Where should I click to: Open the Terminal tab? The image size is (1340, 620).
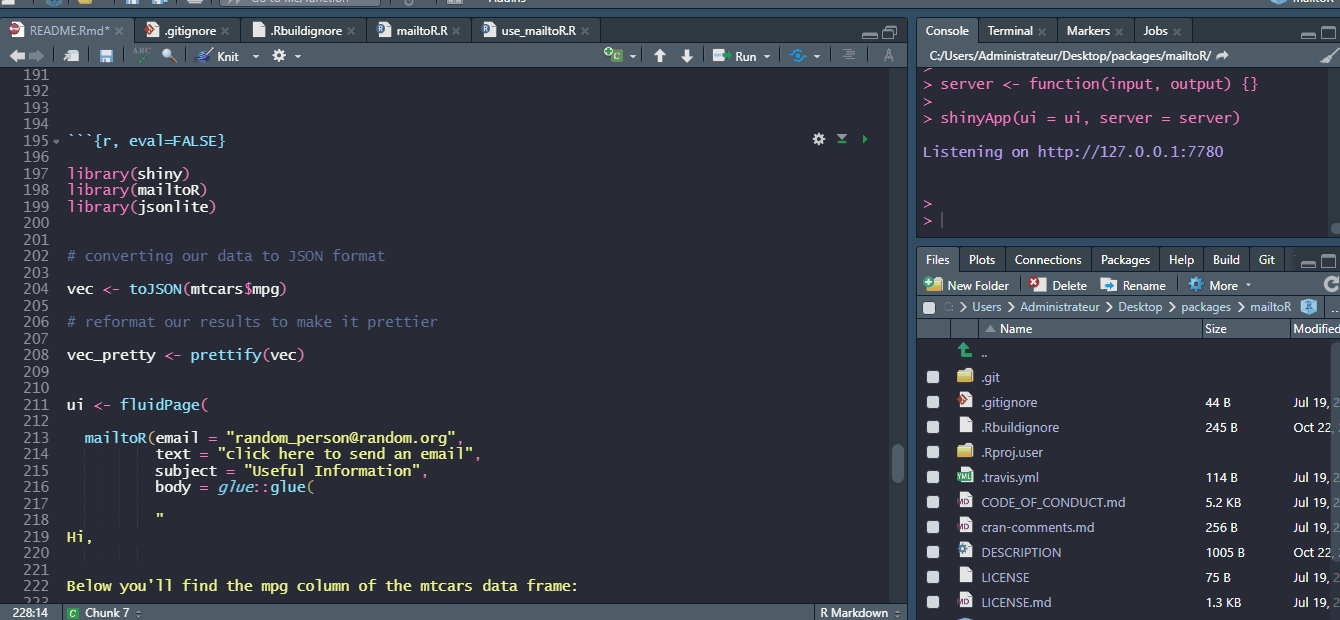tap(1010, 31)
